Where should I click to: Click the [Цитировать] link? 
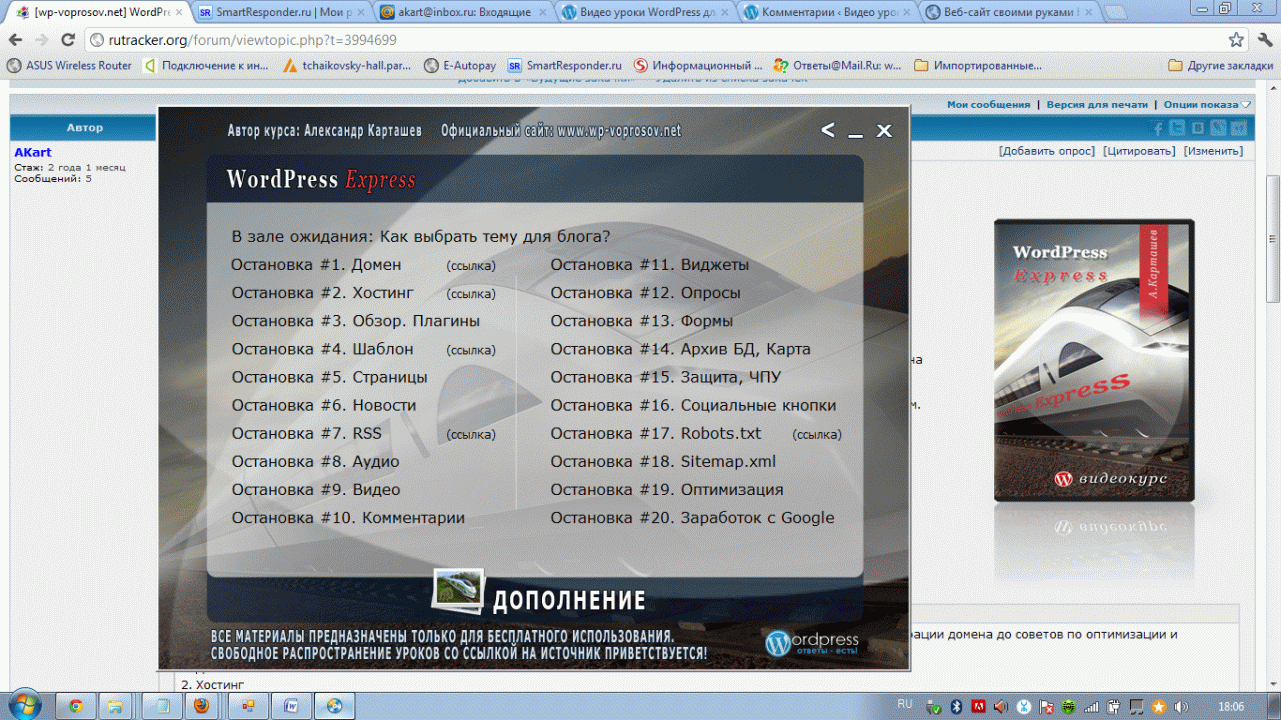coord(1139,151)
